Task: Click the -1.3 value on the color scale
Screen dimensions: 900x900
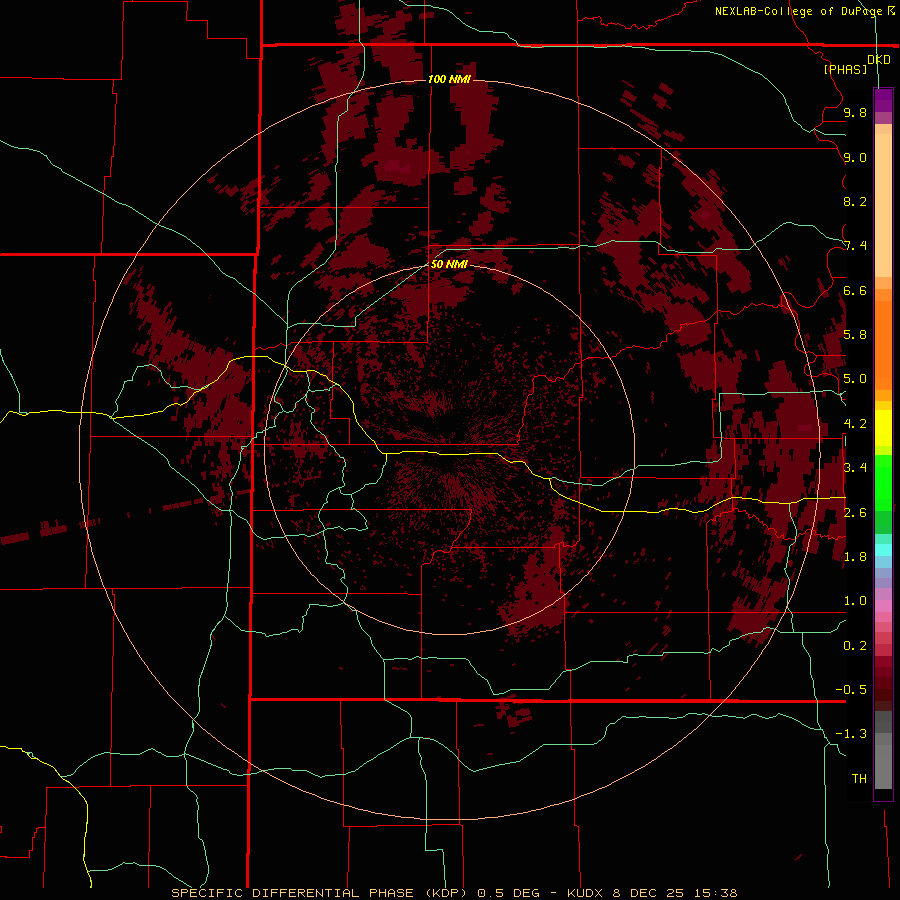Action: (x=851, y=734)
